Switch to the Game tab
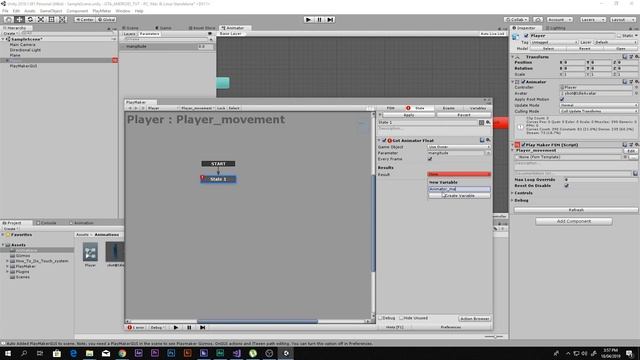640x360 pixels. point(164,28)
